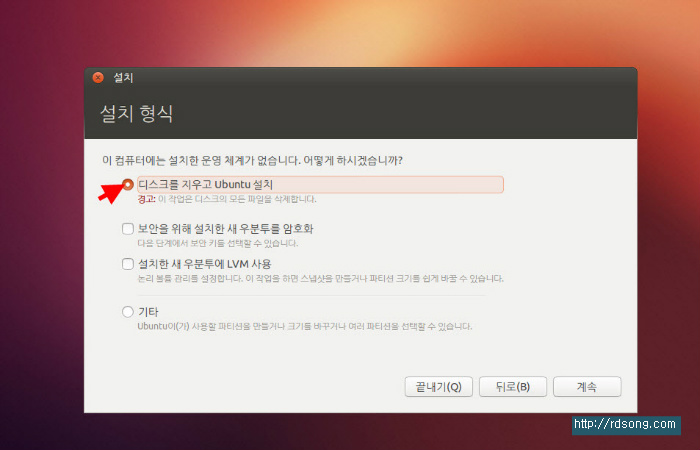
Task: Select the 디스크를 지우고 Ubuntu 설치 radio button
Action: [127, 184]
